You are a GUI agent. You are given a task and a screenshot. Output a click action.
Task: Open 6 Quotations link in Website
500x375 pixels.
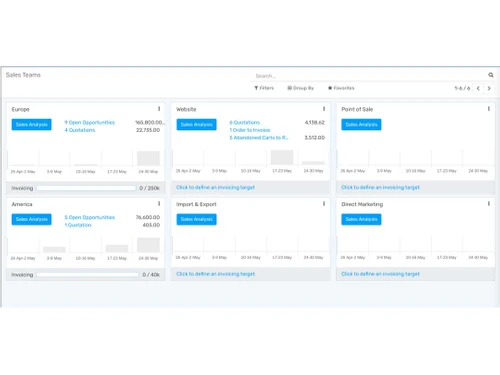245,122
